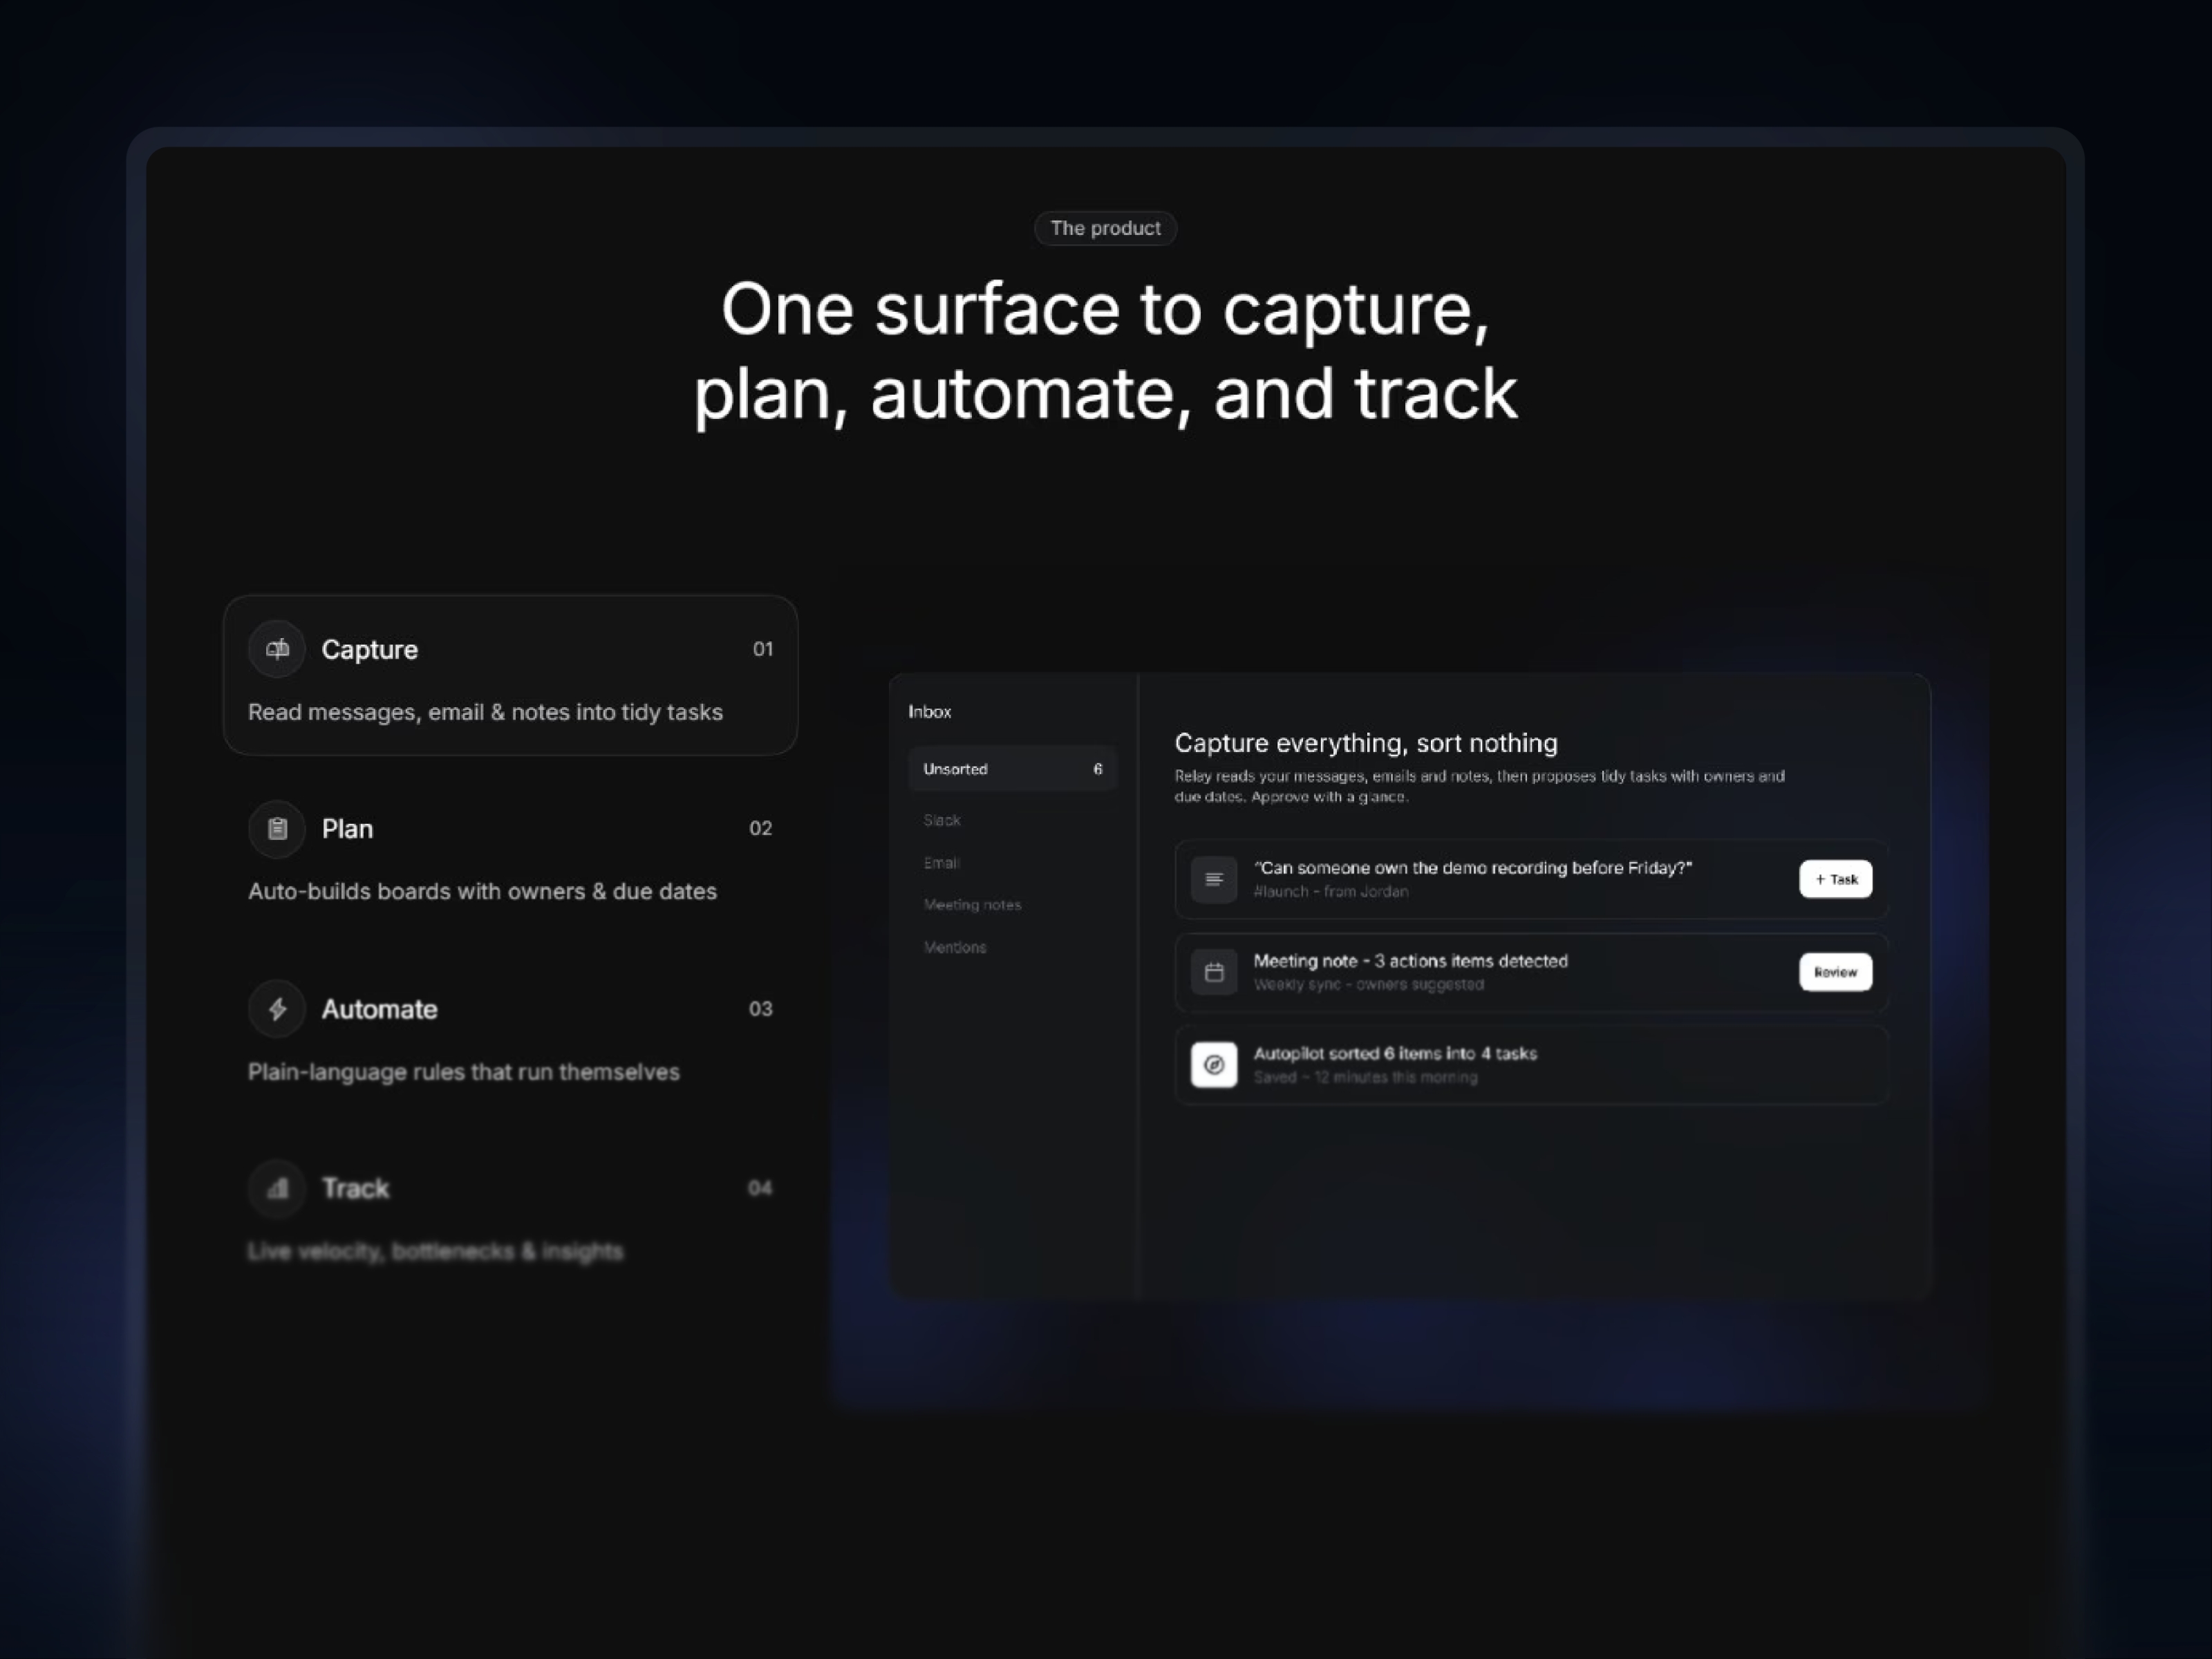Click "Weekly sync - owners suggested" subtitle
The height and width of the screenshot is (1659, 2212).
pos(1369,985)
